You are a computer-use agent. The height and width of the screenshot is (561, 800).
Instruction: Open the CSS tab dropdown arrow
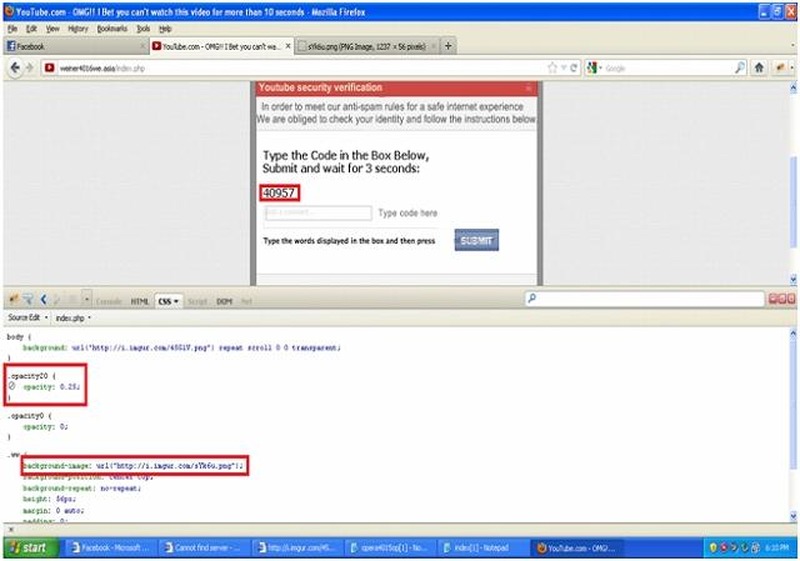177,300
